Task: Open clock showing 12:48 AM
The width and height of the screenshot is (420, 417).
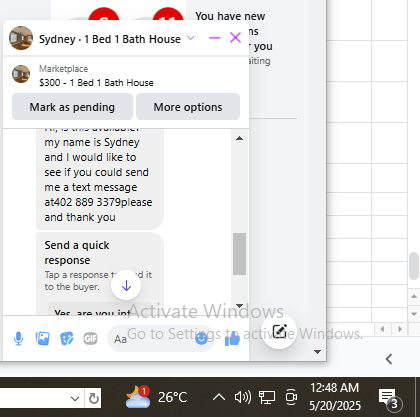Action: [335, 397]
